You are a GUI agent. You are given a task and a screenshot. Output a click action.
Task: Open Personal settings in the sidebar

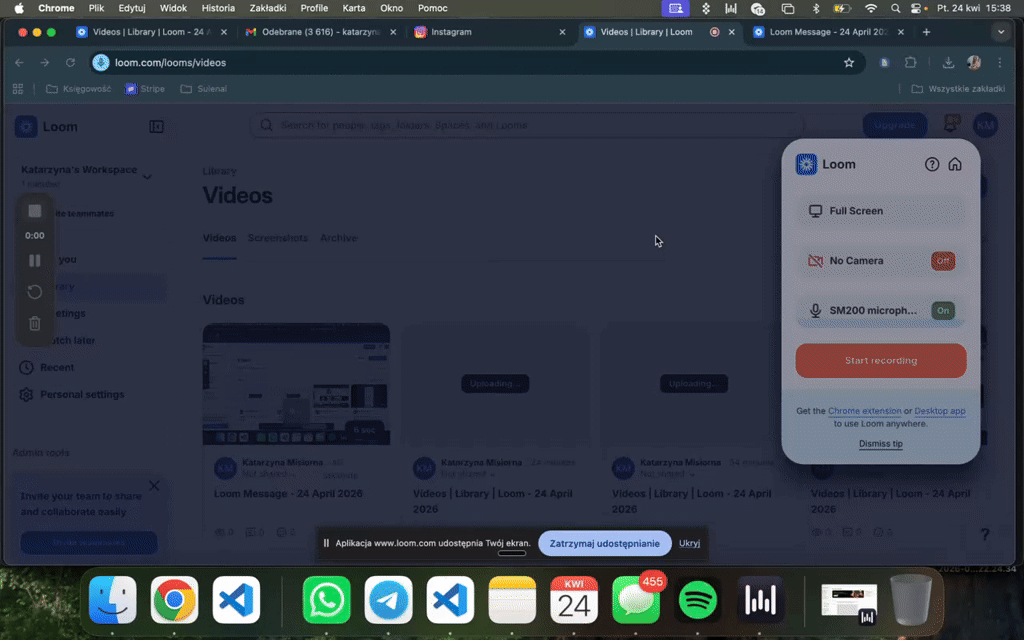[82, 394]
